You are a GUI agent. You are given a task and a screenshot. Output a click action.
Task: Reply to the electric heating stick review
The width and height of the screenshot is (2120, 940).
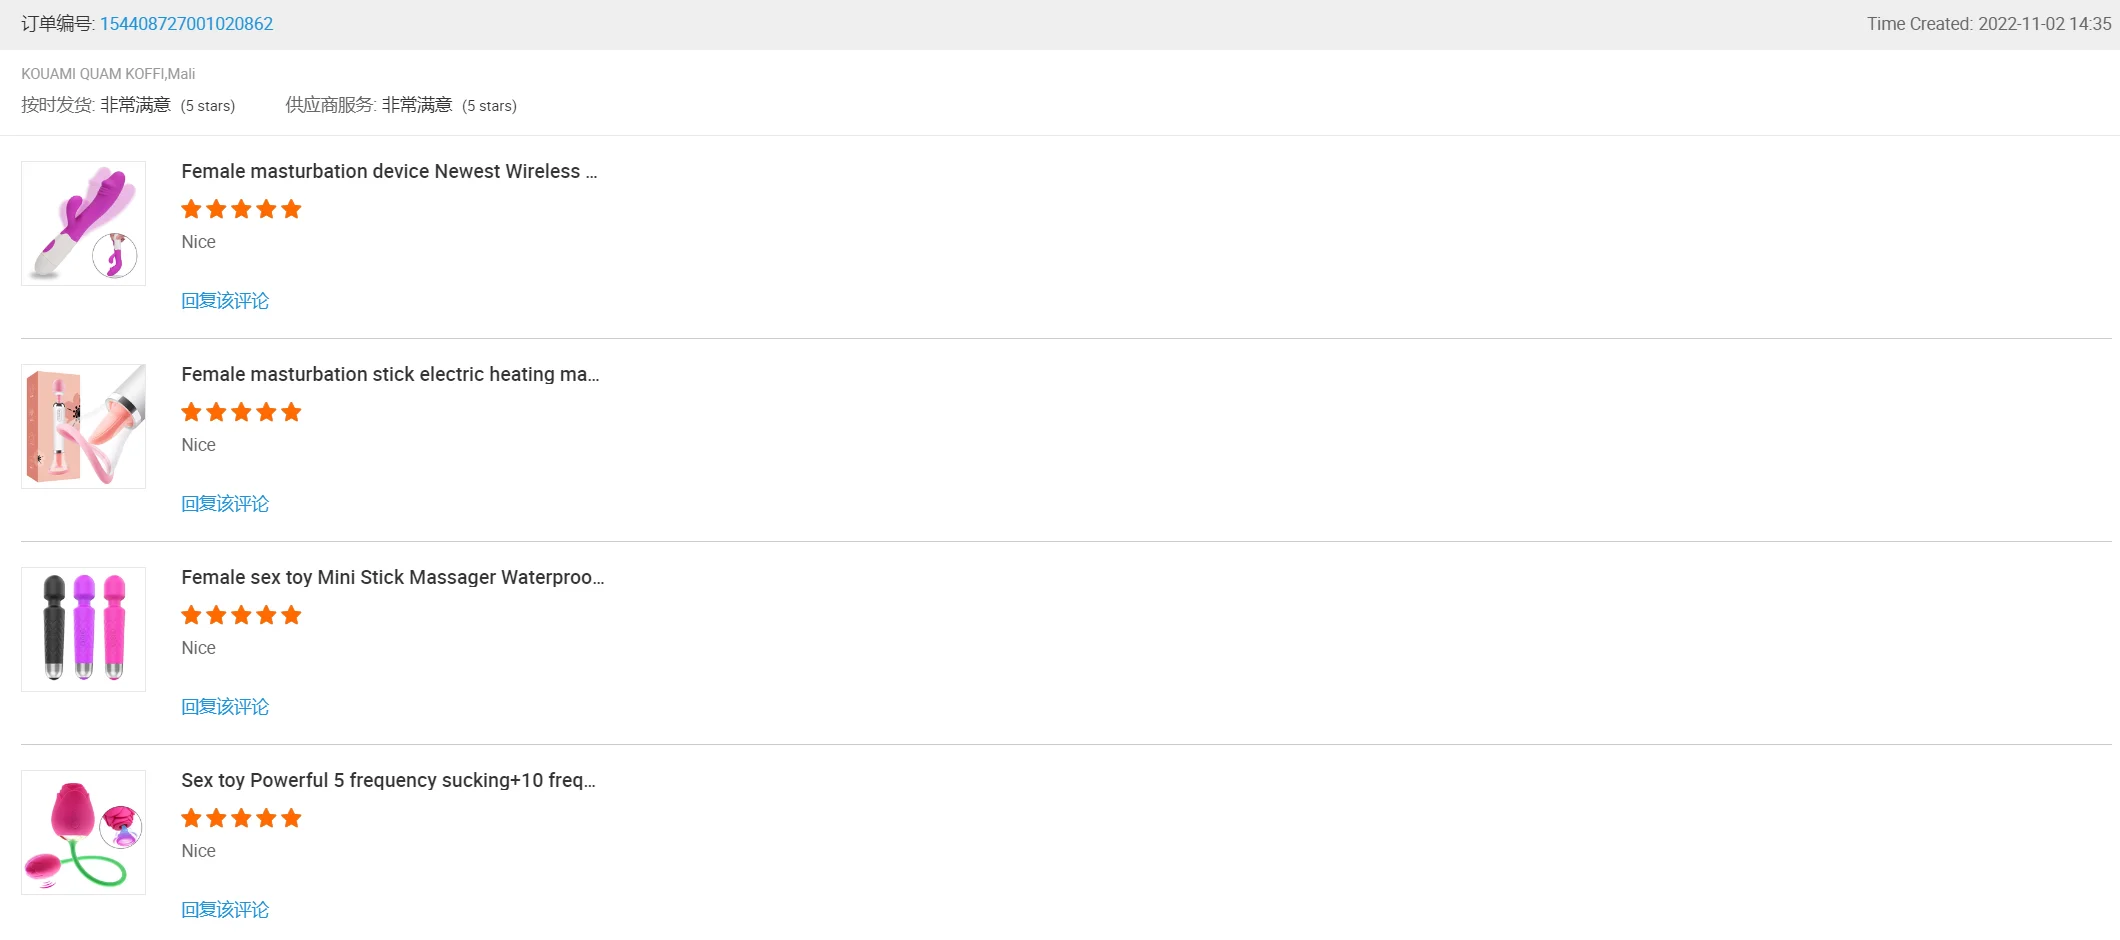pos(225,504)
